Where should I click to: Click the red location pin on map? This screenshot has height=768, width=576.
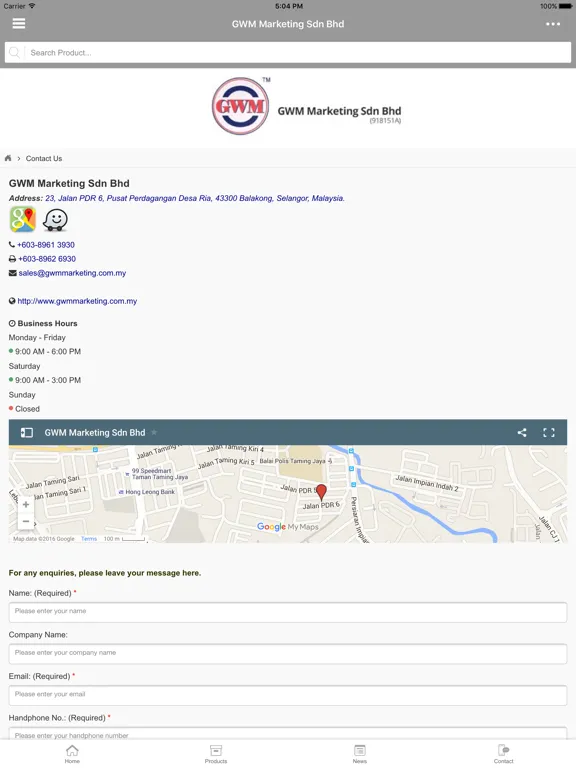[321, 492]
